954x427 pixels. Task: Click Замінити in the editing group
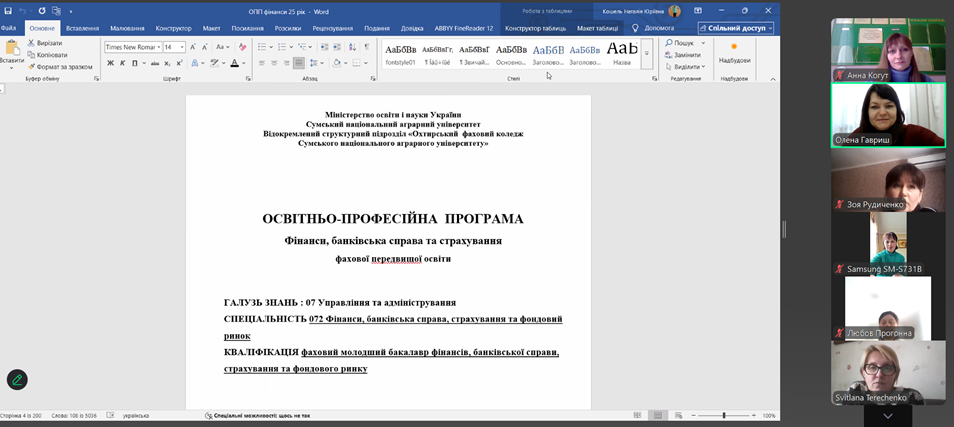(x=686, y=55)
